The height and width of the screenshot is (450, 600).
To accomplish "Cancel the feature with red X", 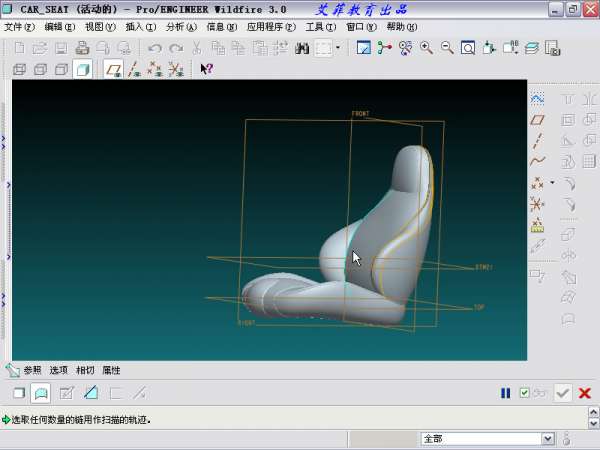I will tap(585, 393).
